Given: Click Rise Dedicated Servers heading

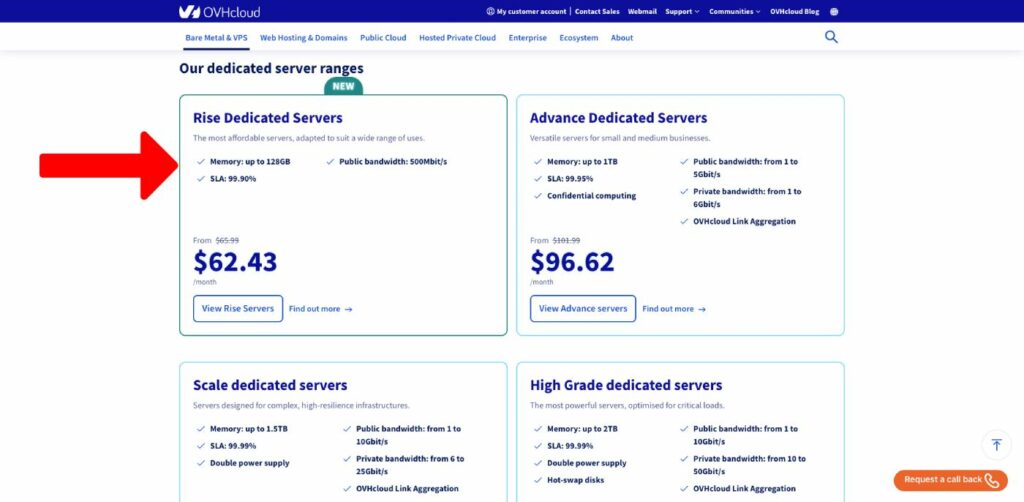Looking at the screenshot, I should [268, 118].
